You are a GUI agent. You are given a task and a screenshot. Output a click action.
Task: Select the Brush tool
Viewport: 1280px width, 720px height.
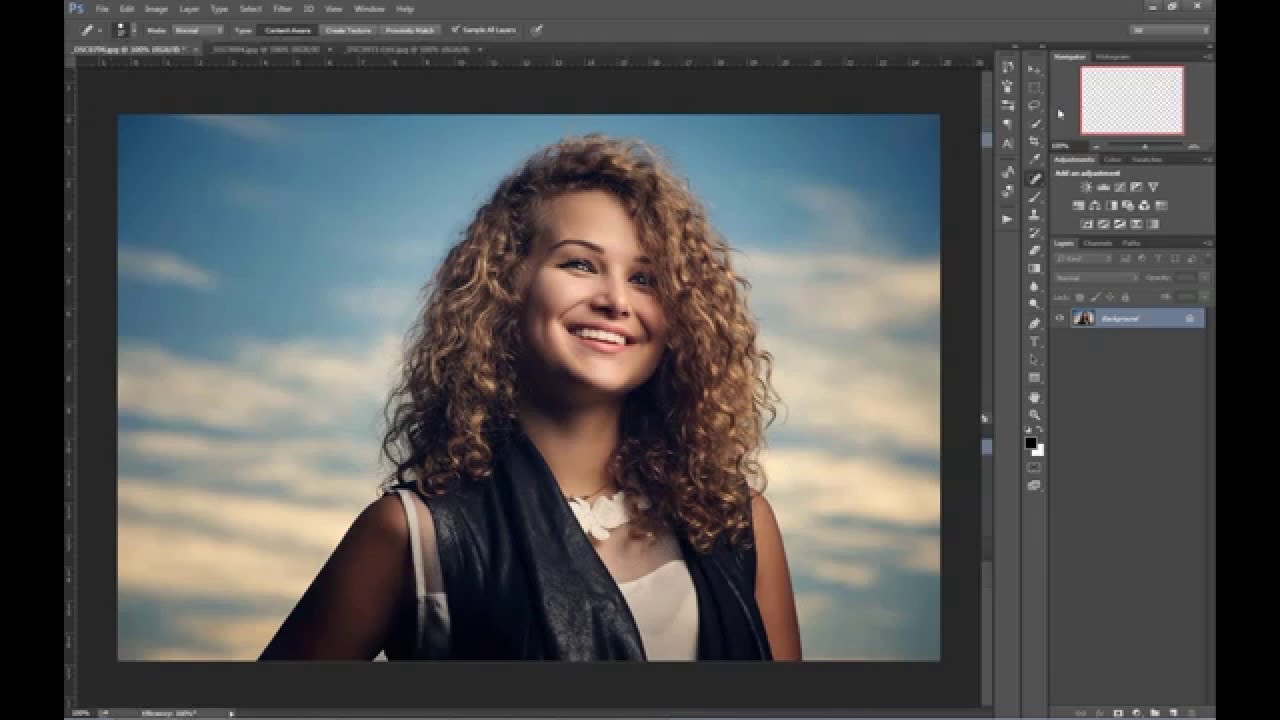(x=1035, y=197)
